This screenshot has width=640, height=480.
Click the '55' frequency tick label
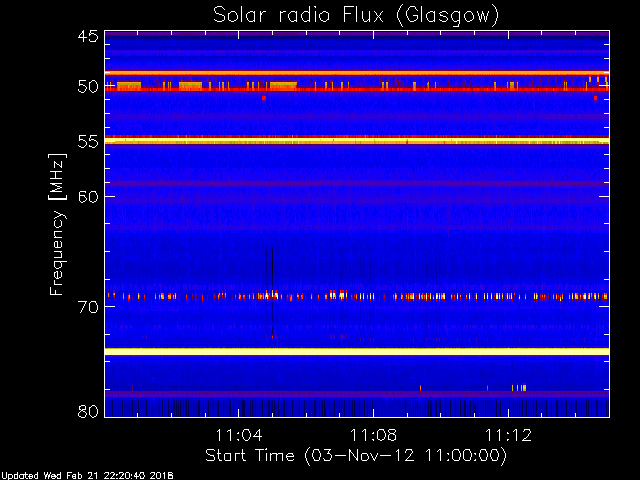pyautogui.click(x=88, y=142)
